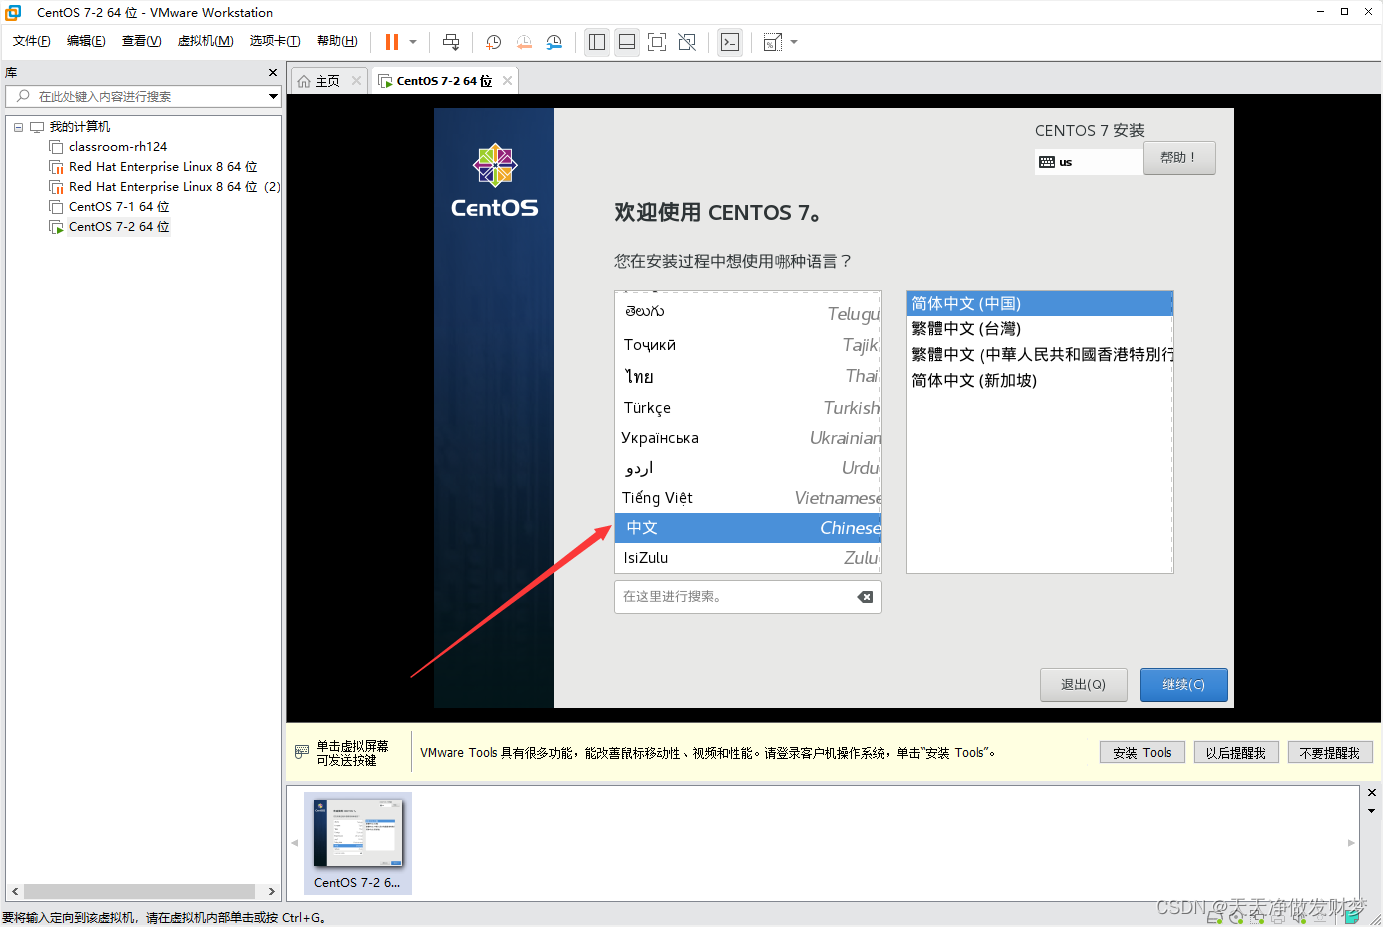Clear the language search field

pyautogui.click(x=865, y=597)
